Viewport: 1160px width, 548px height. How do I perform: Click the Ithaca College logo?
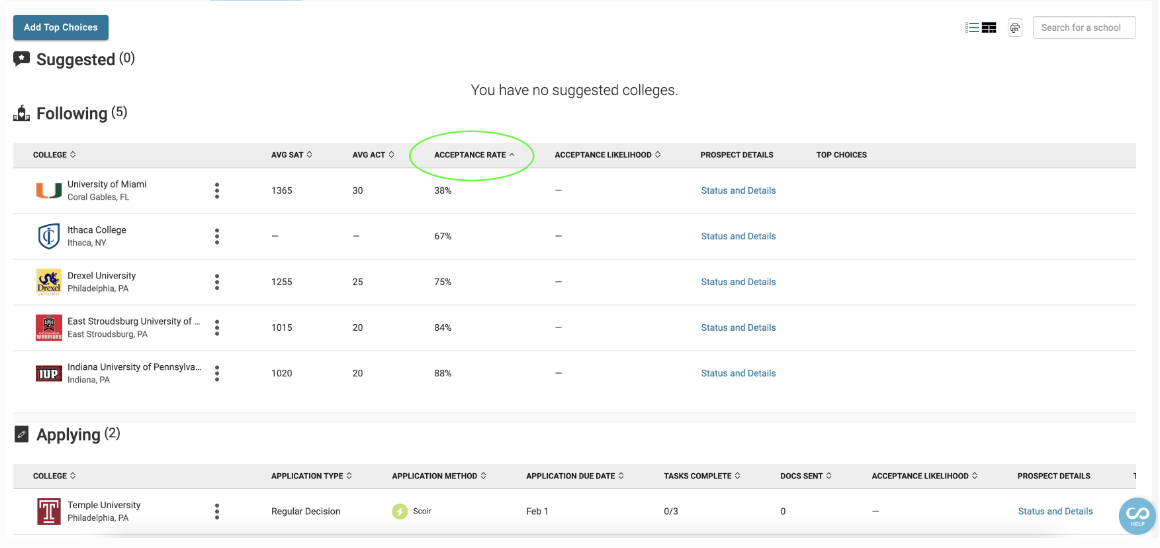49,237
